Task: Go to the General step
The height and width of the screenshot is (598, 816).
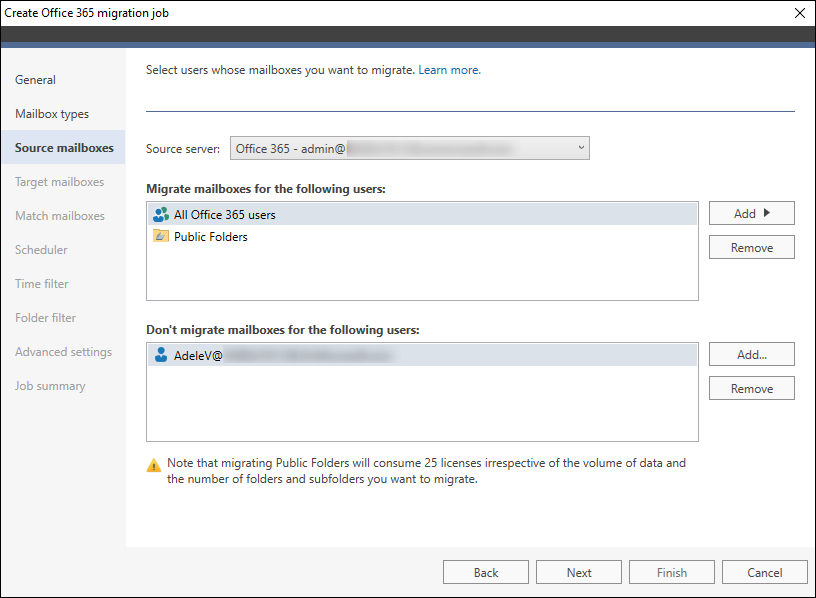Action: point(36,80)
